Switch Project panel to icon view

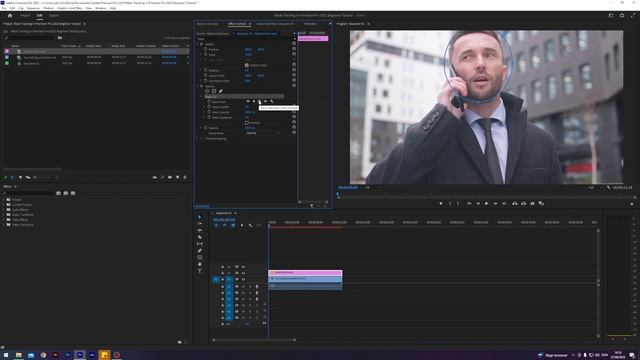tap(20, 177)
